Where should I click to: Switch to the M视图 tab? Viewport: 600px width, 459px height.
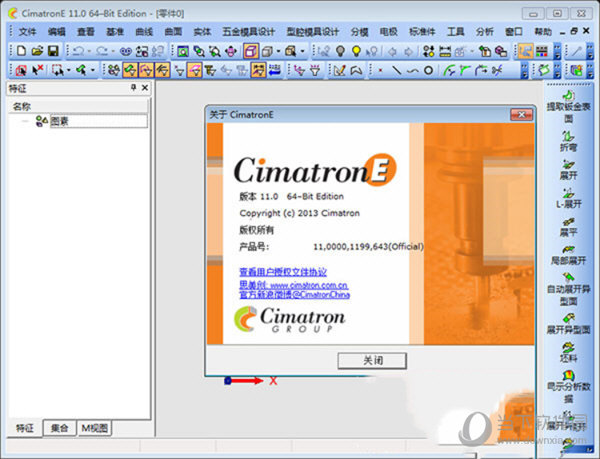click(x=95, y=428)
